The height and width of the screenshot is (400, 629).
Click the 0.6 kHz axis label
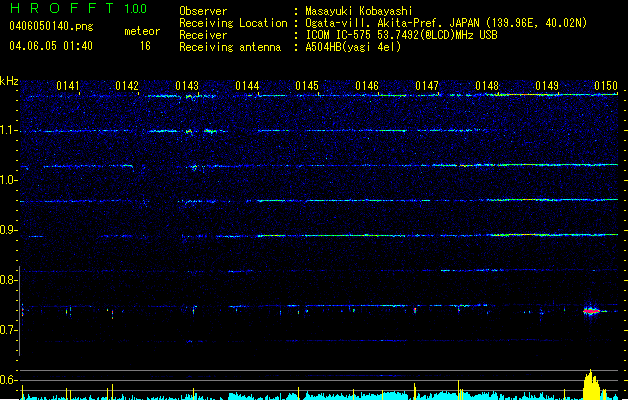(9, 380)
